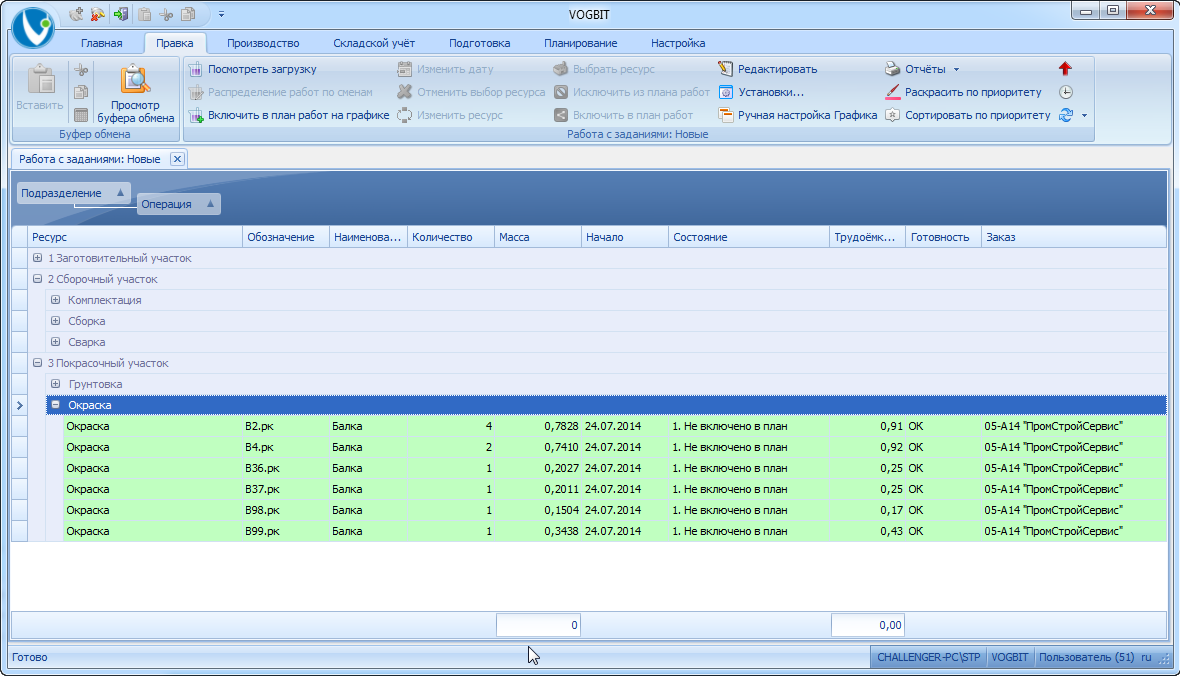Click Пользователь (51) in the status bar
This screenshot has width=1180, height=676.
tap(1086, 657)
